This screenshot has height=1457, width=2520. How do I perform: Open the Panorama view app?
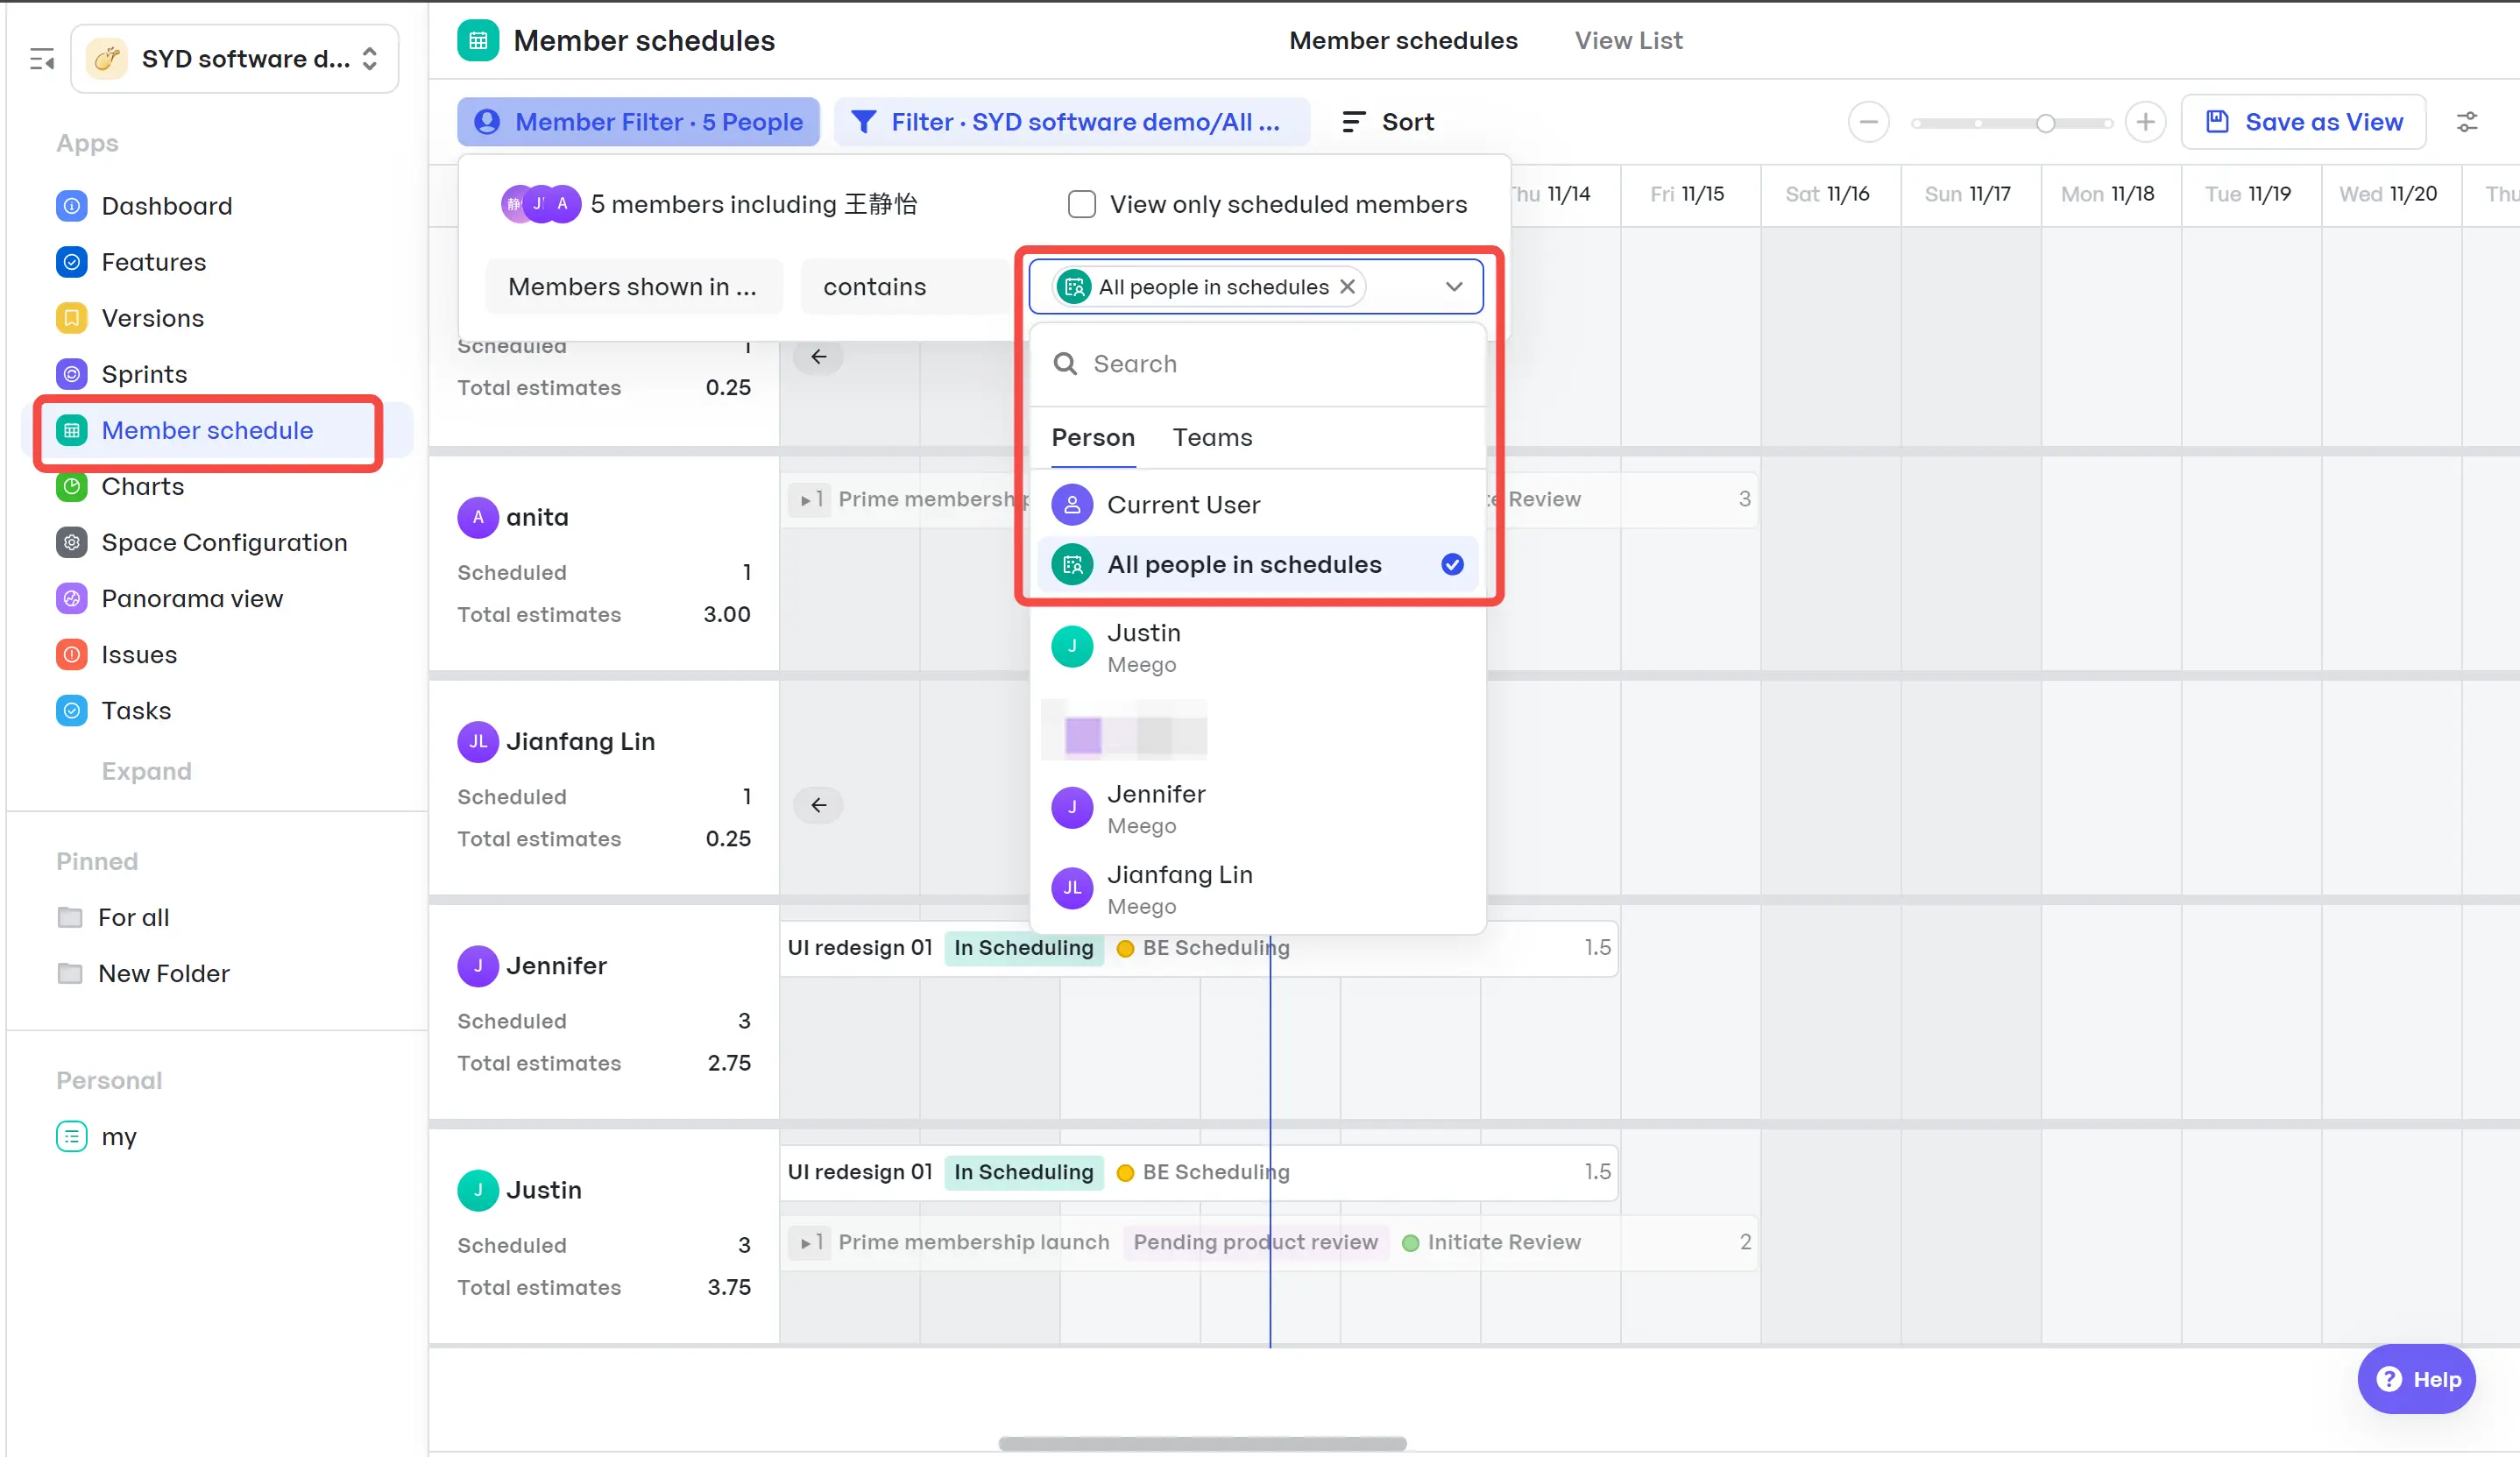pos(192,598)
